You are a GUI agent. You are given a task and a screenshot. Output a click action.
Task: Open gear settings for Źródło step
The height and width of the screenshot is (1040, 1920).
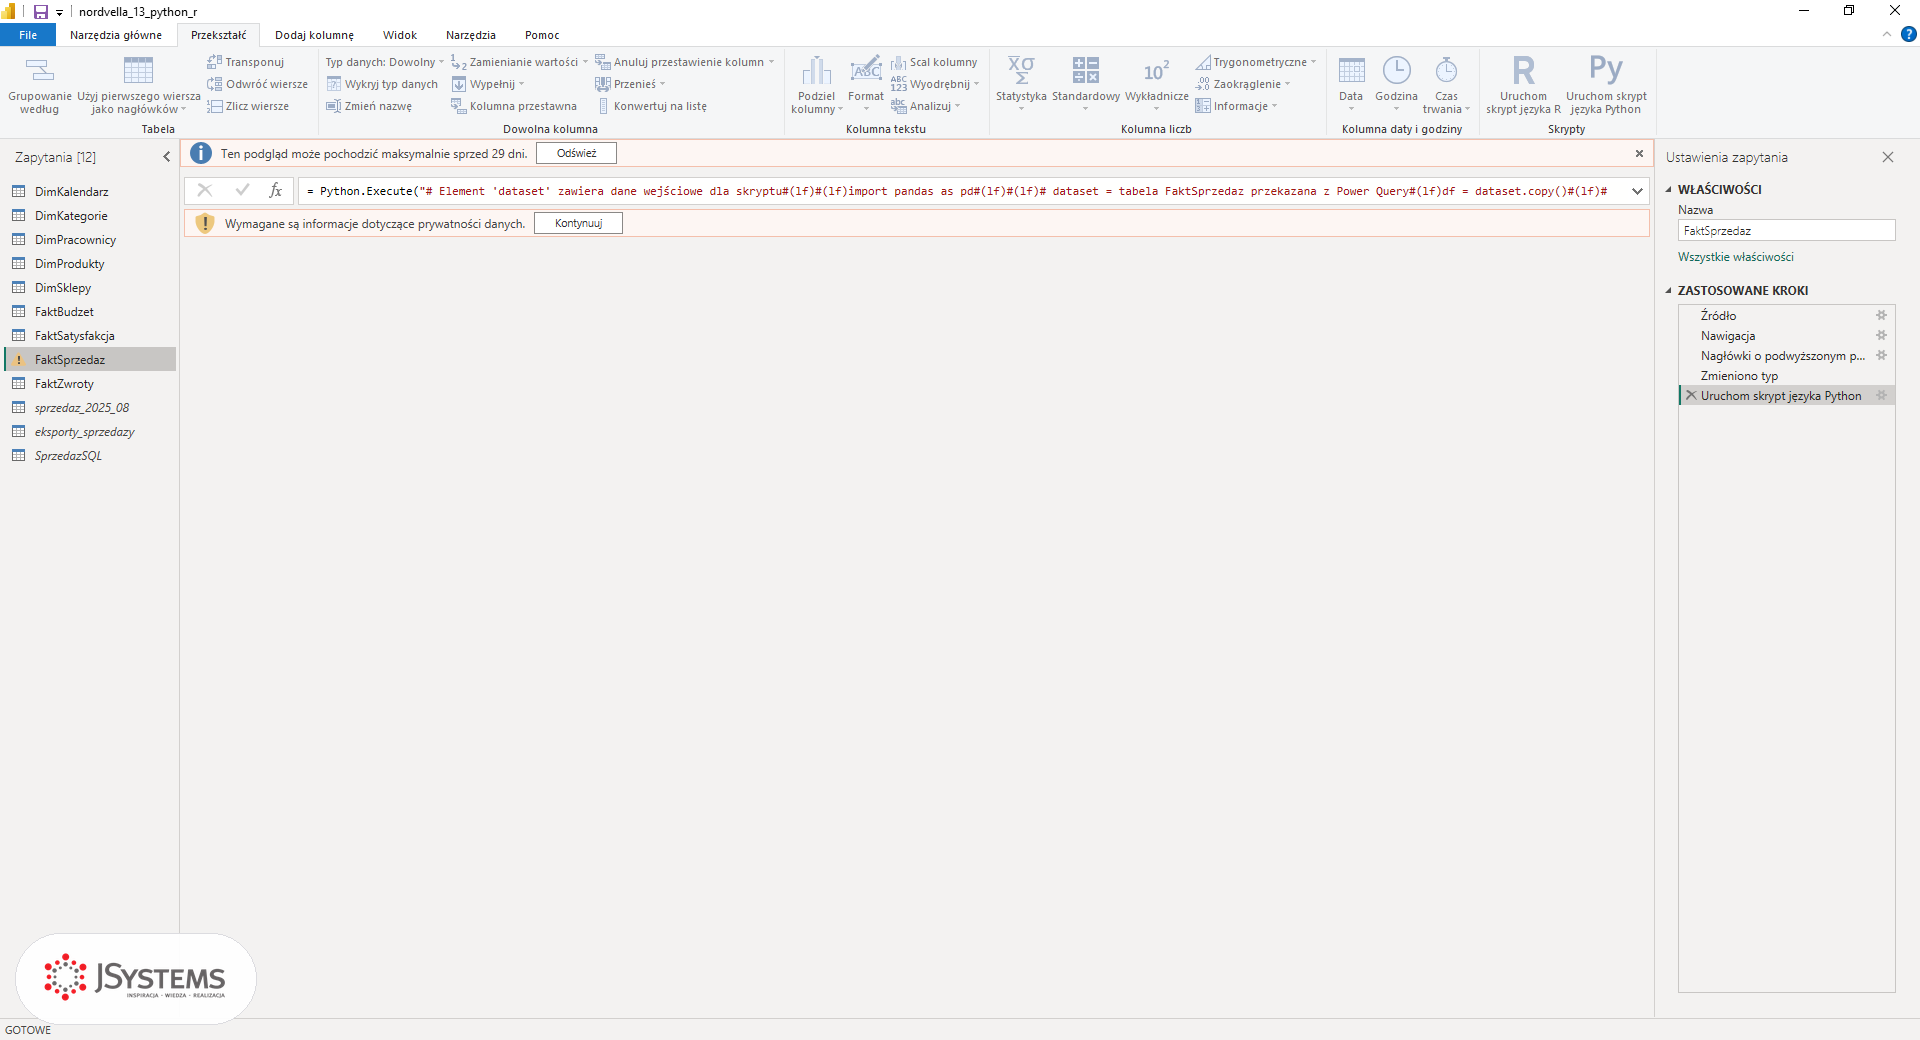coord(1881,315)
